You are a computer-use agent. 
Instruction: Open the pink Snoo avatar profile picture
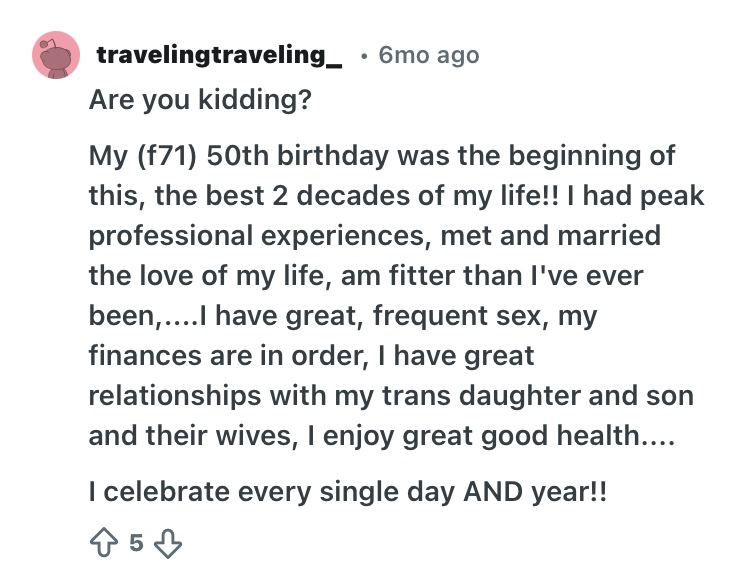(x=55, y=55)
